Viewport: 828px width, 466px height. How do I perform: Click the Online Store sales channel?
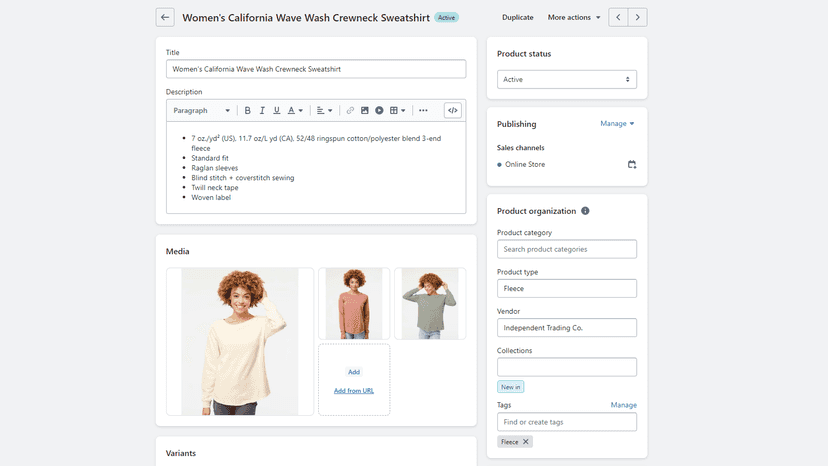point(524,164)
